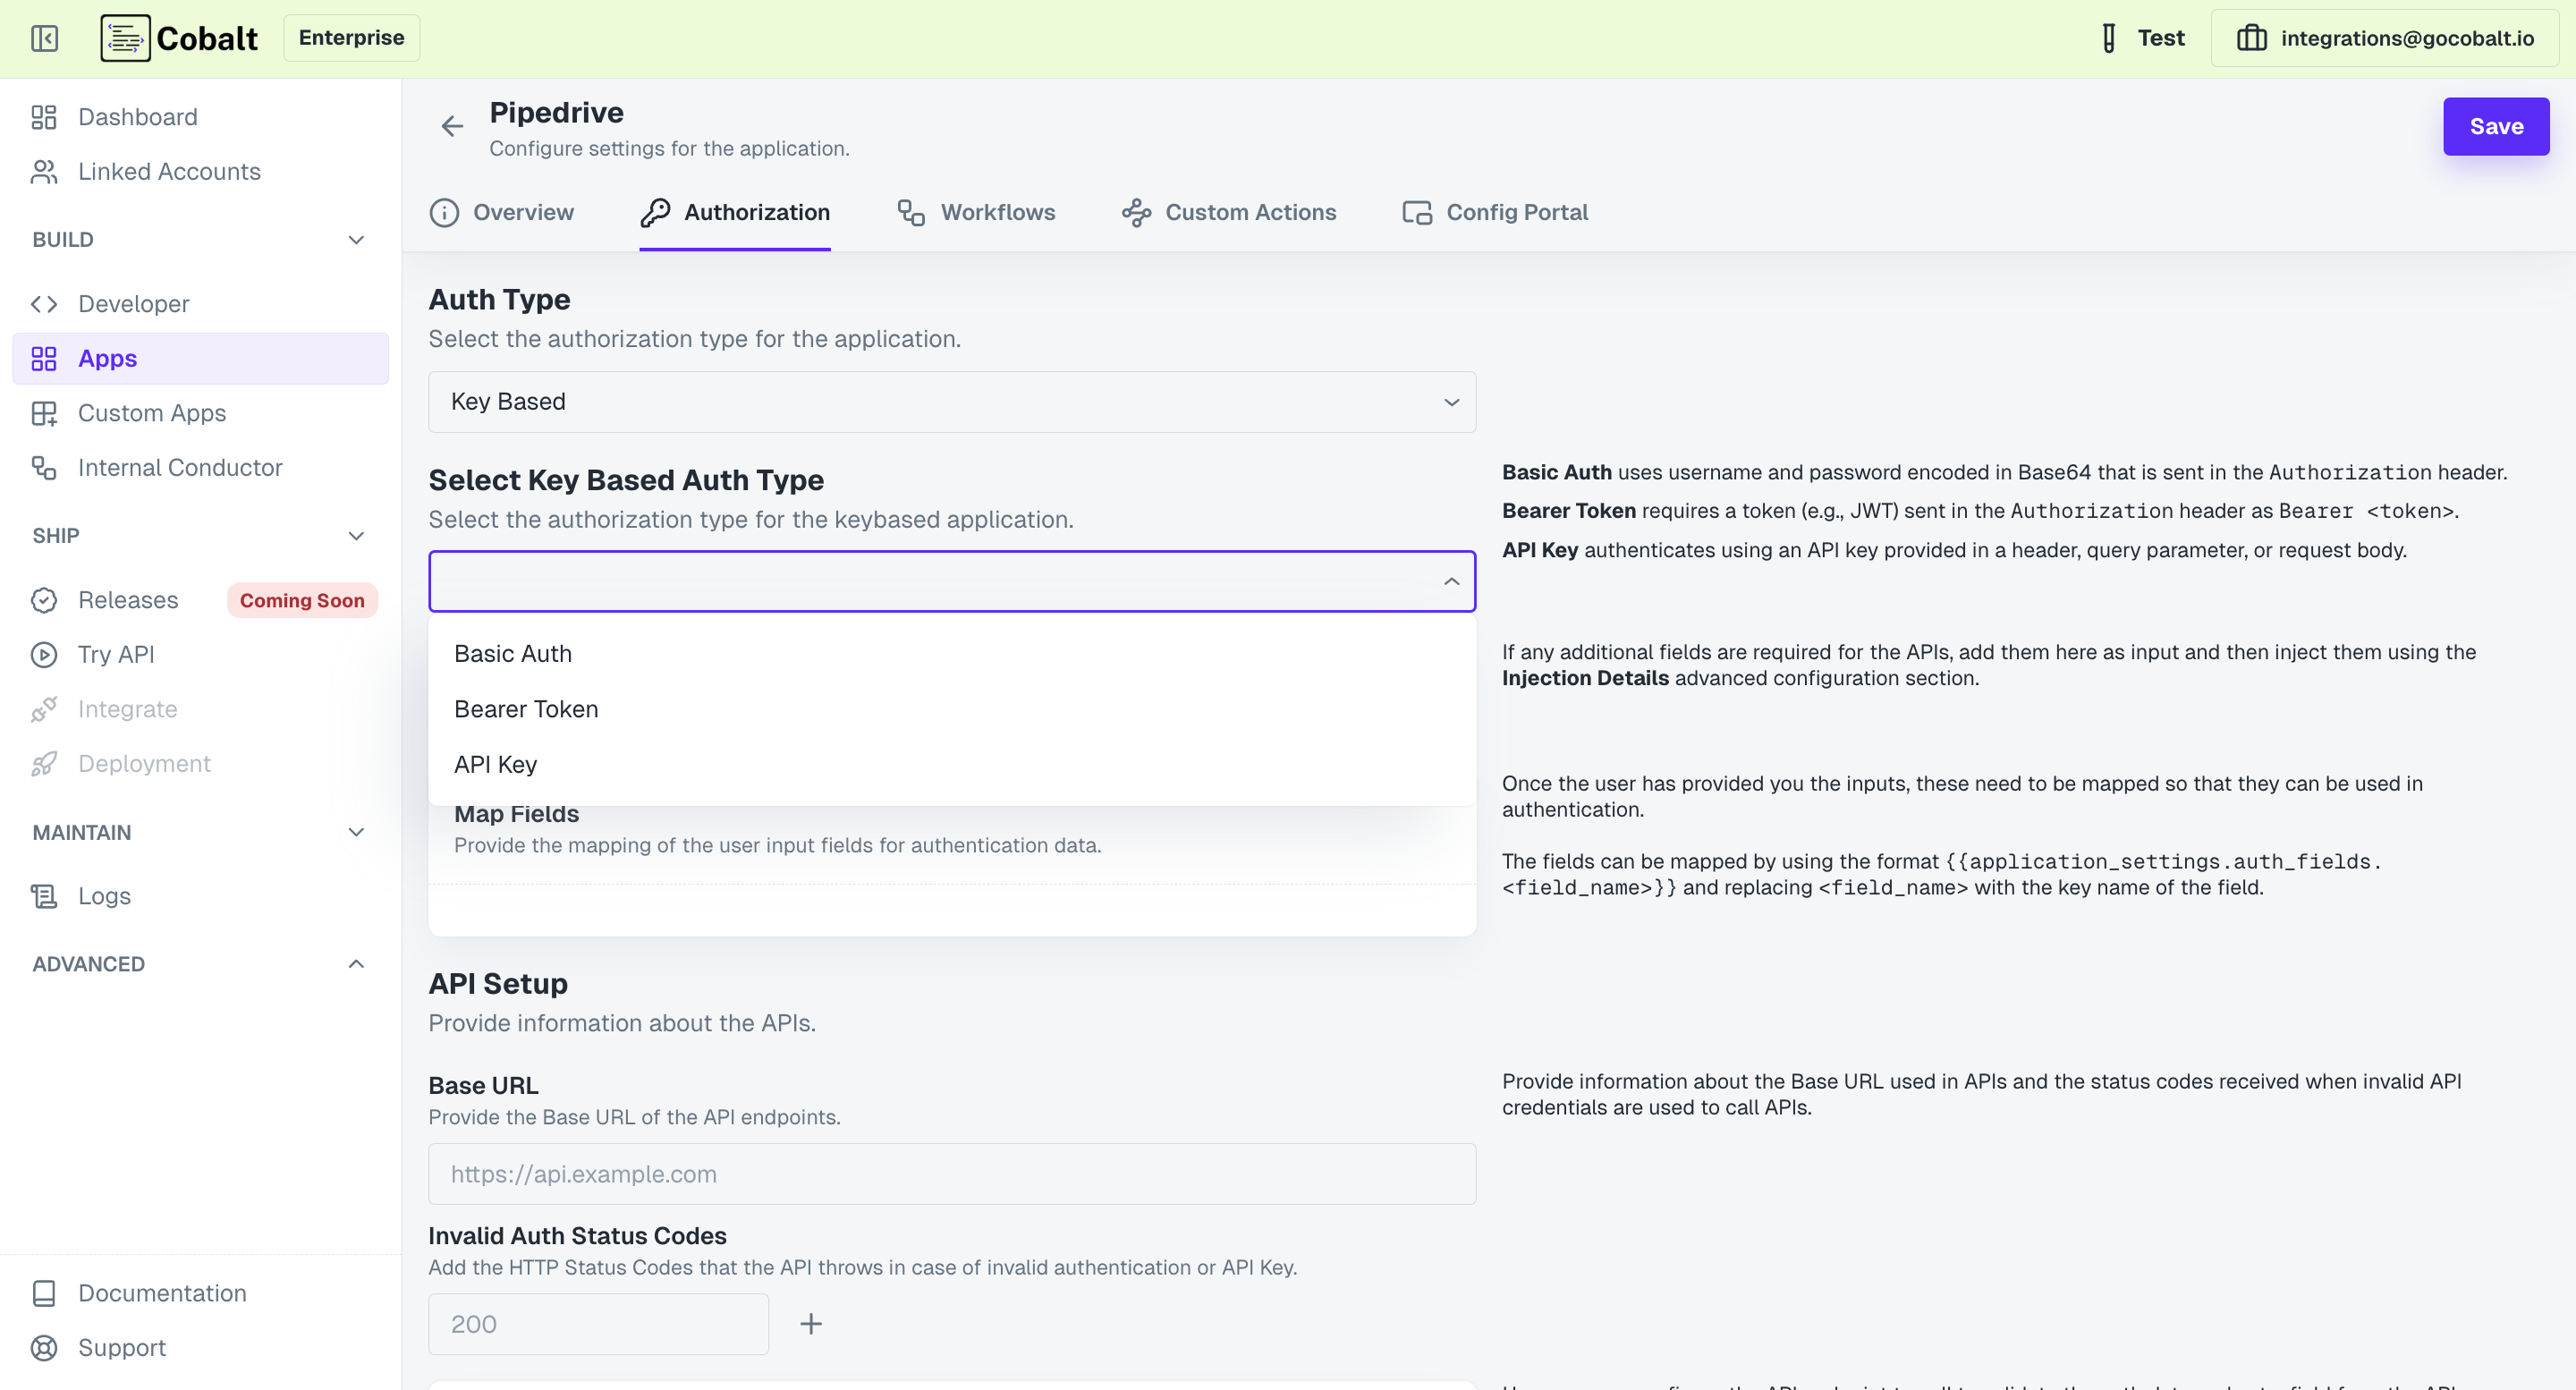Choose Basic Auth as the key based type
The height and width of the screenshot is (1390, 2576).
(x=513, y=652)
